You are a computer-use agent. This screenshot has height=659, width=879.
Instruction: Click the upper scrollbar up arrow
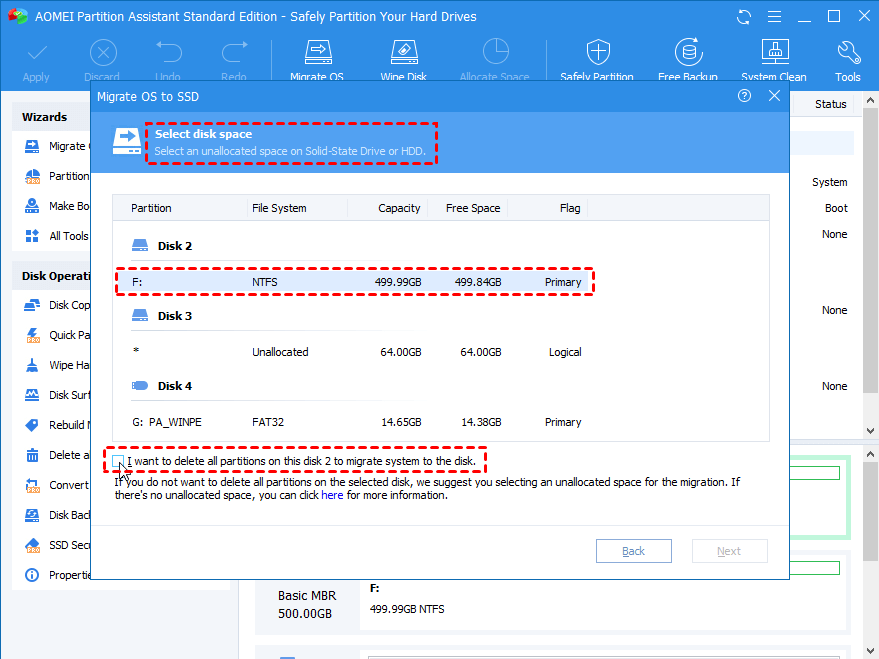[870, 100]
